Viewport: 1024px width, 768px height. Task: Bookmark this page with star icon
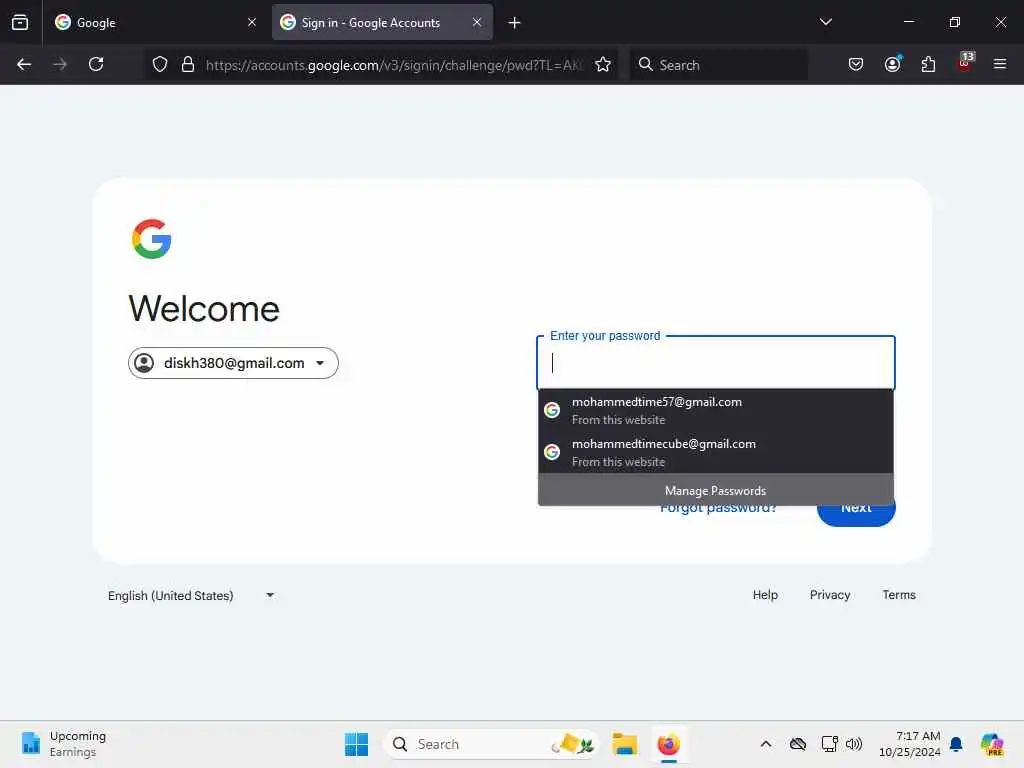tap(603, 64)
